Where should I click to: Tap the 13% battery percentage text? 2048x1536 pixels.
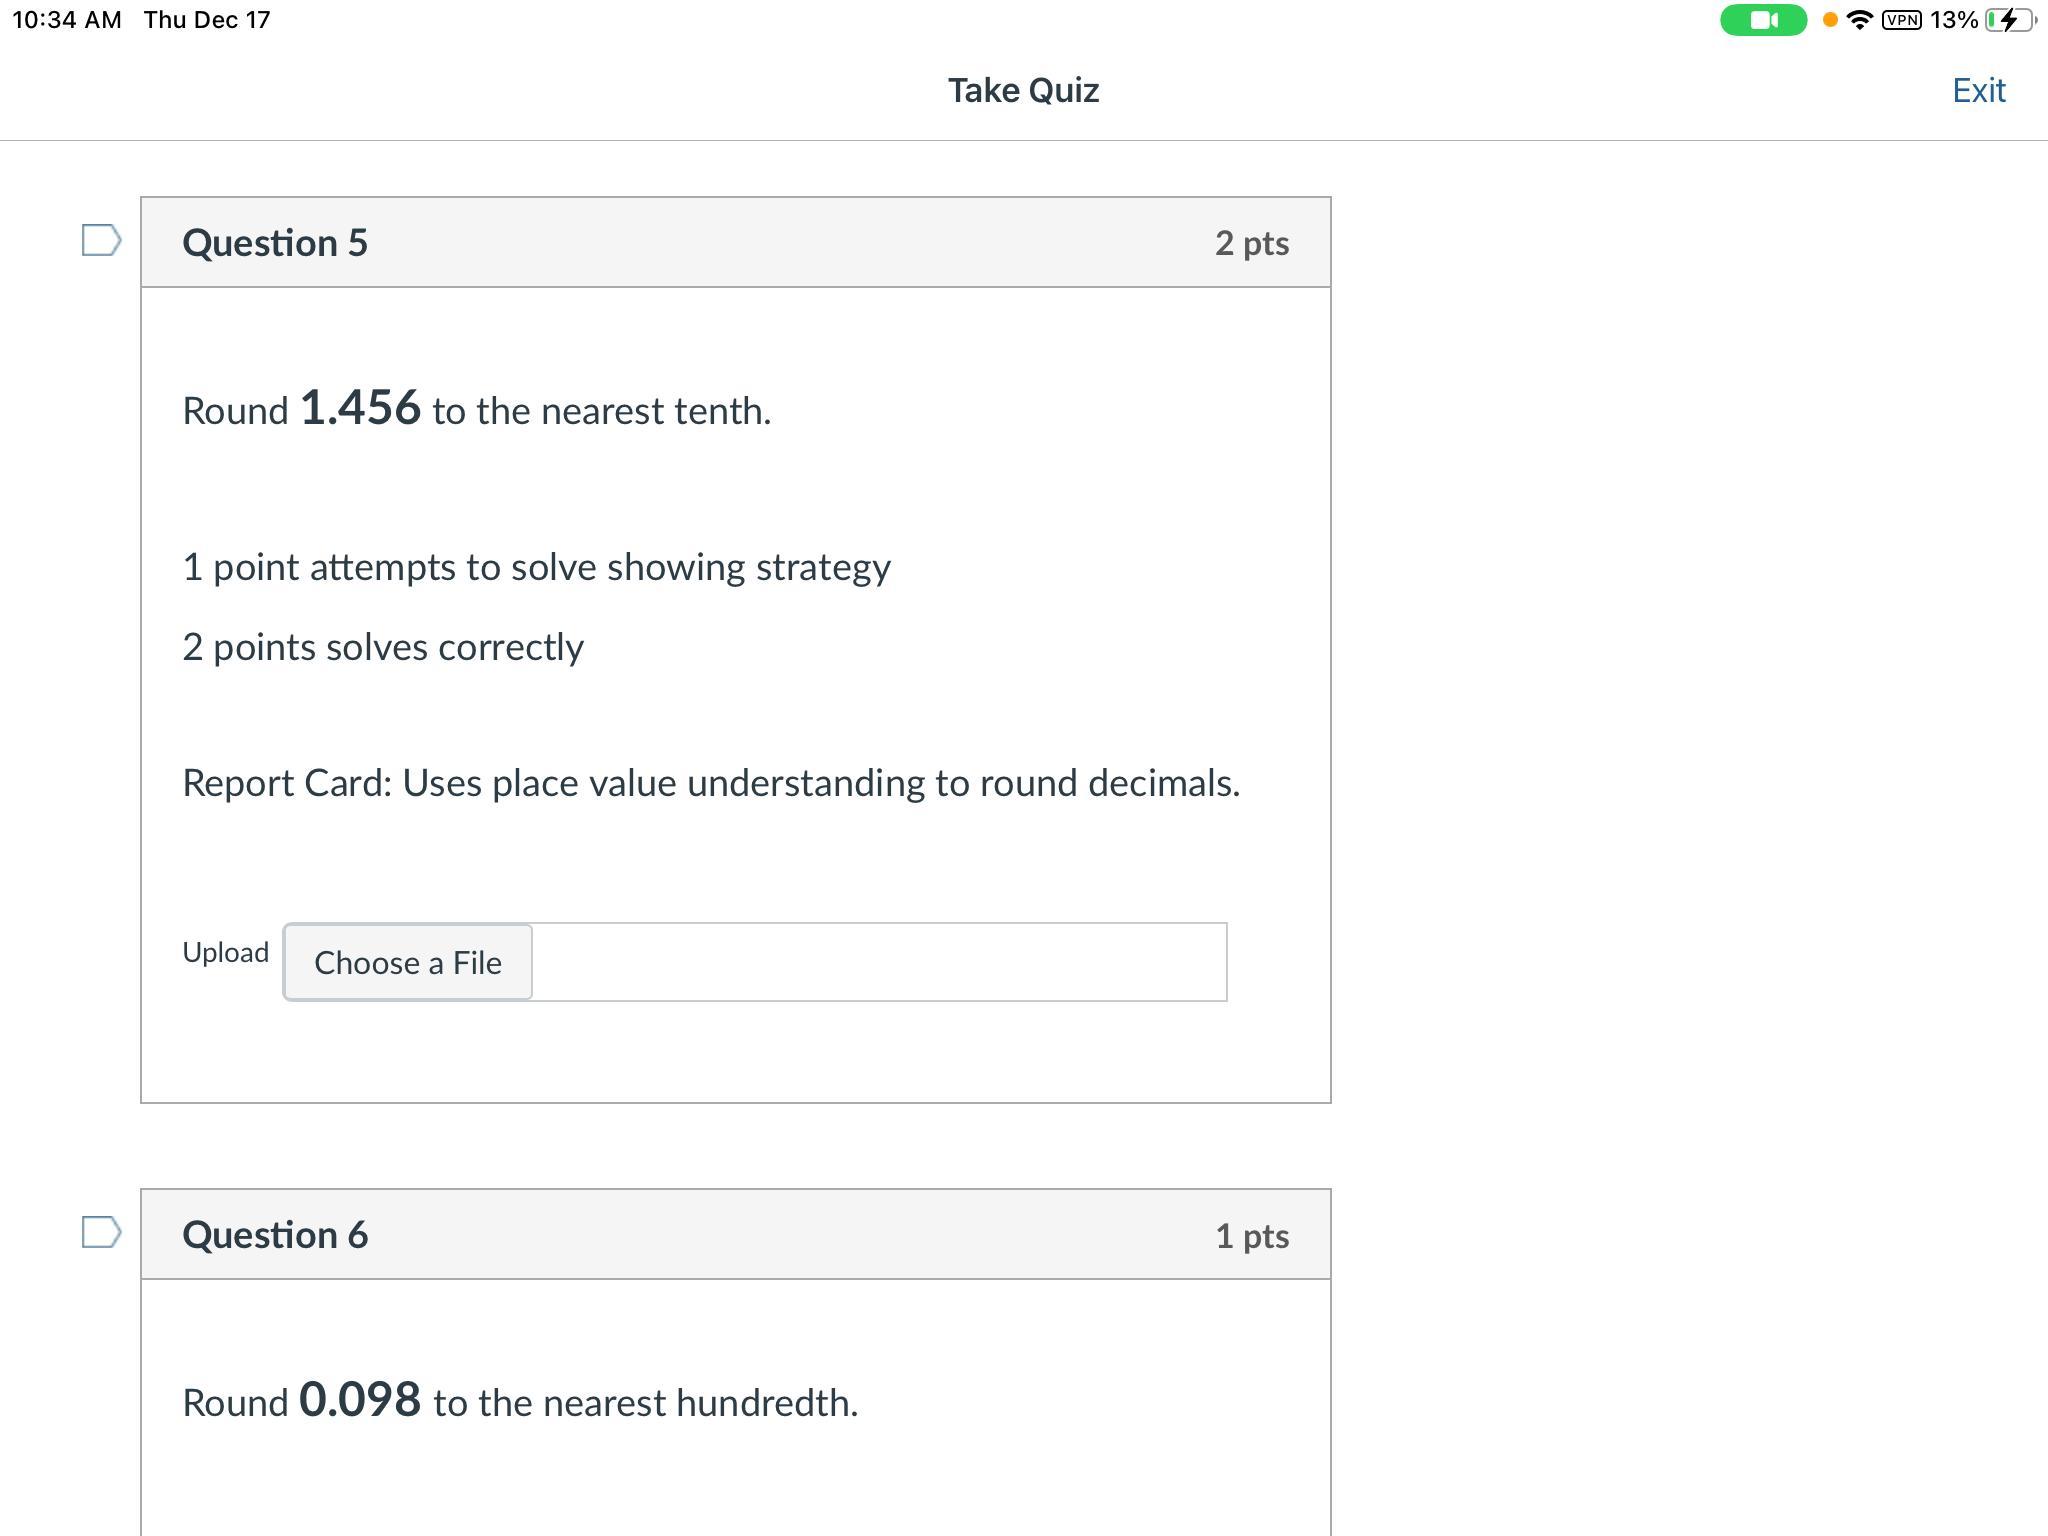tap(1953, 20)
